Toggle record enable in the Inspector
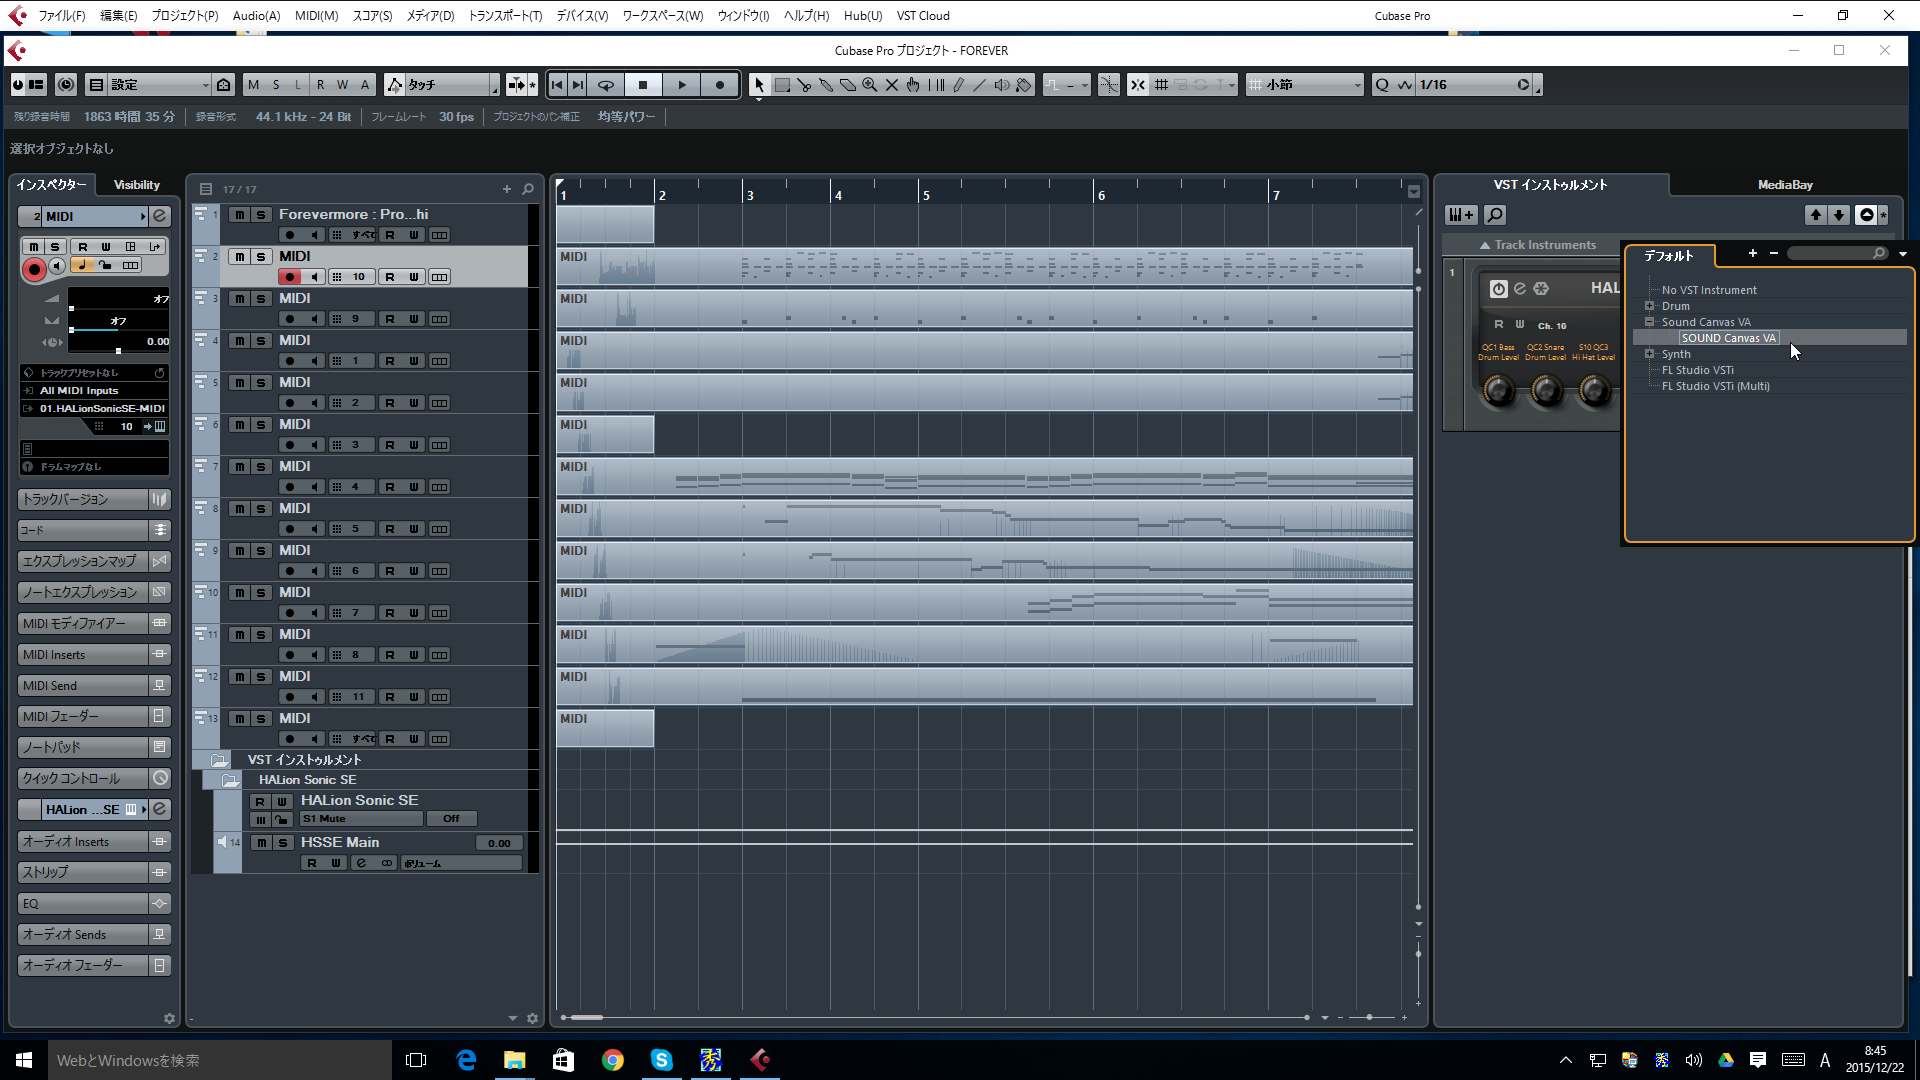This screenshot has height=1080, width=1920. pyautogui.click(x=34, y=269)
